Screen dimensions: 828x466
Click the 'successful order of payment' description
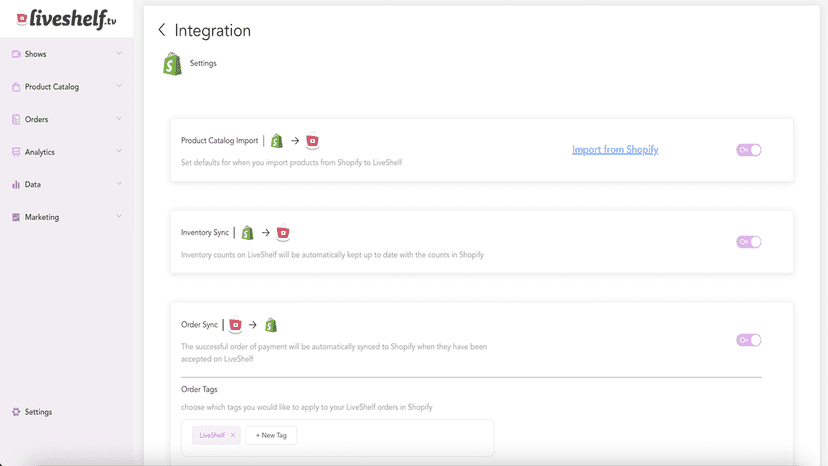(x=334, y=353)
